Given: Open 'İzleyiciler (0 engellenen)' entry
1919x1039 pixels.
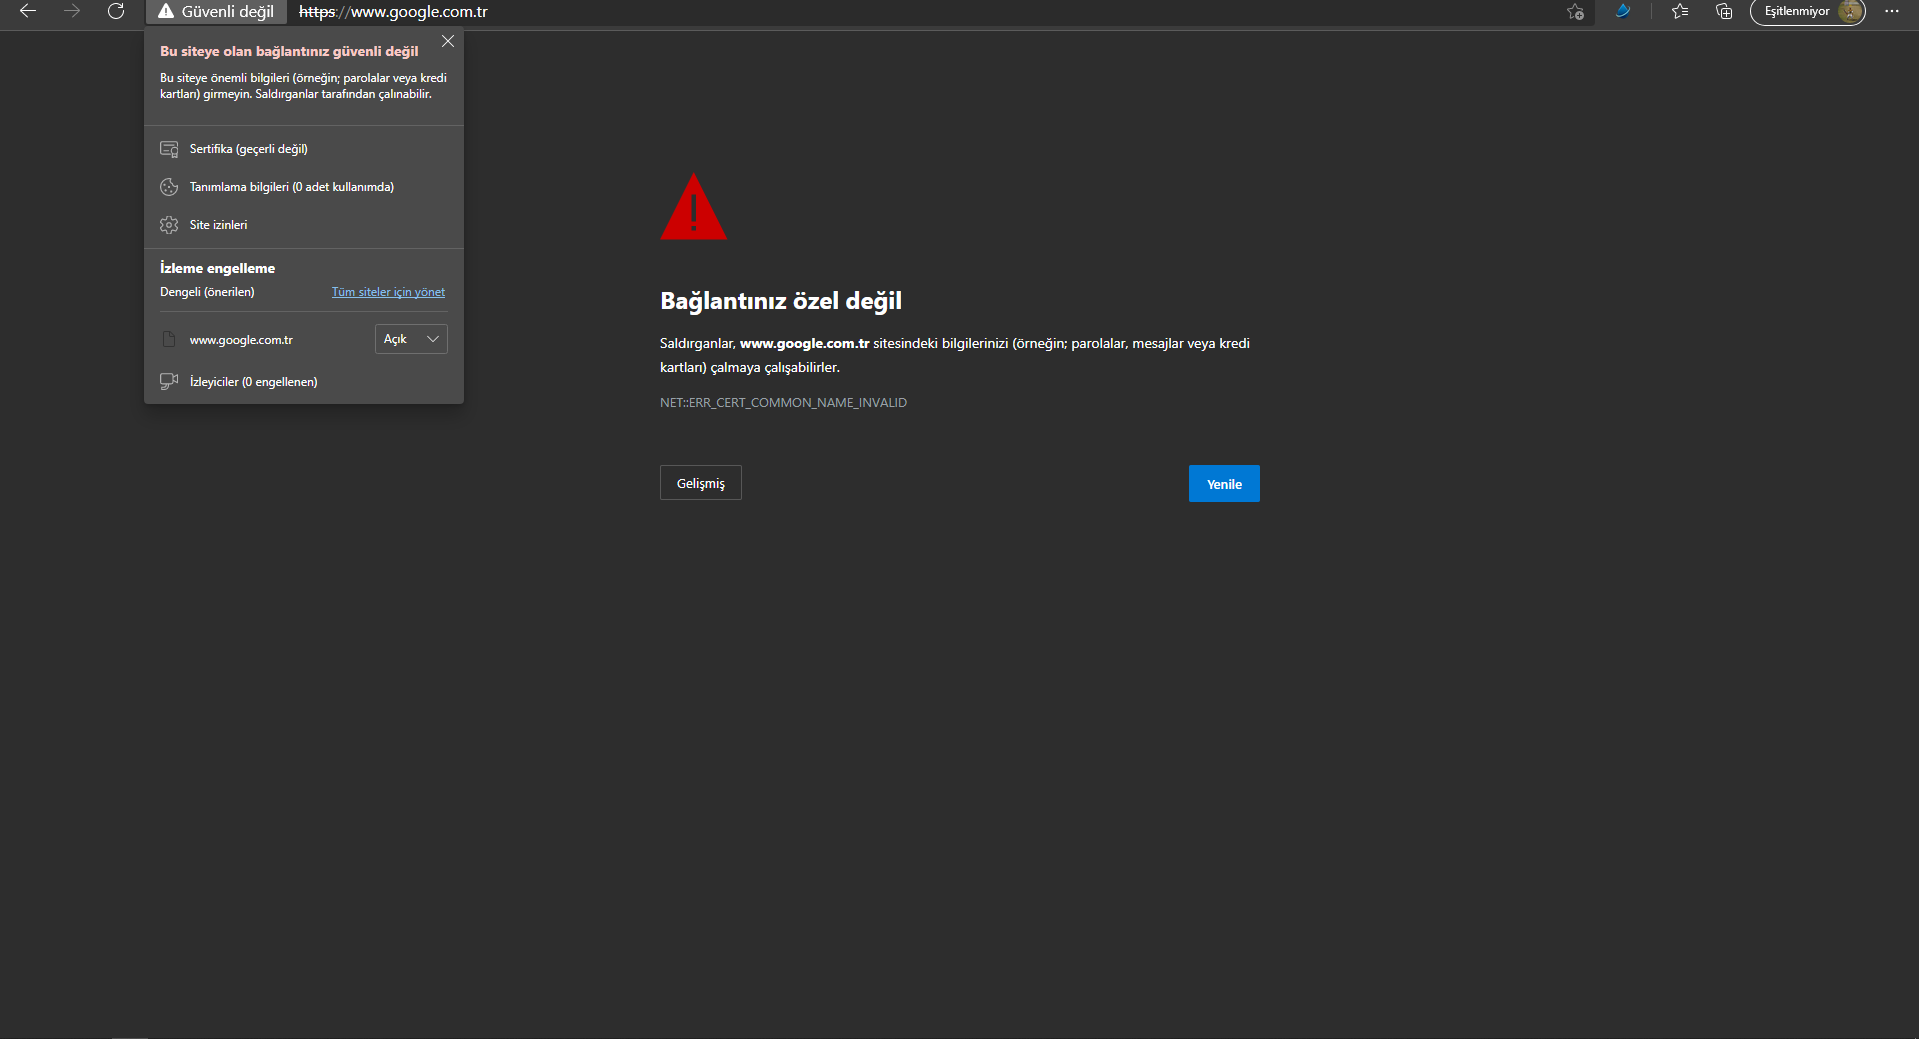Looking at the screenshot, I should [x=304, y=382].
